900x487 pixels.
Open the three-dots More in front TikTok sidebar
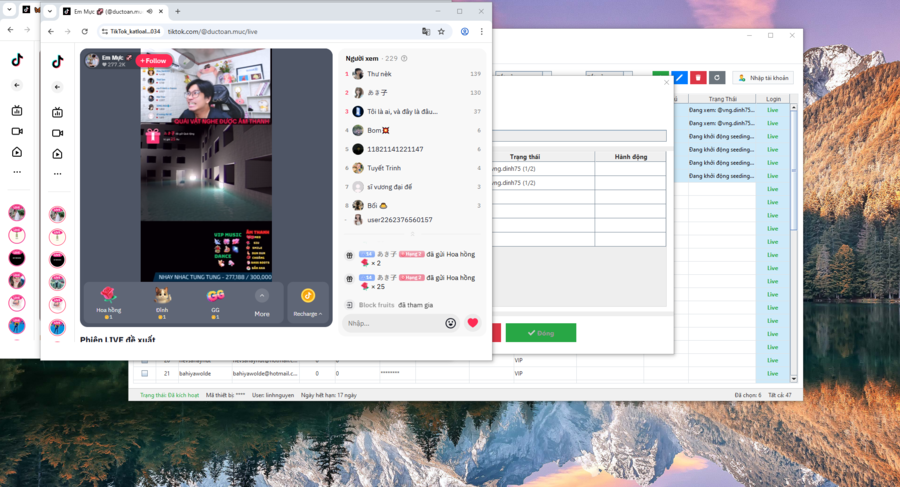click(57, 174)
